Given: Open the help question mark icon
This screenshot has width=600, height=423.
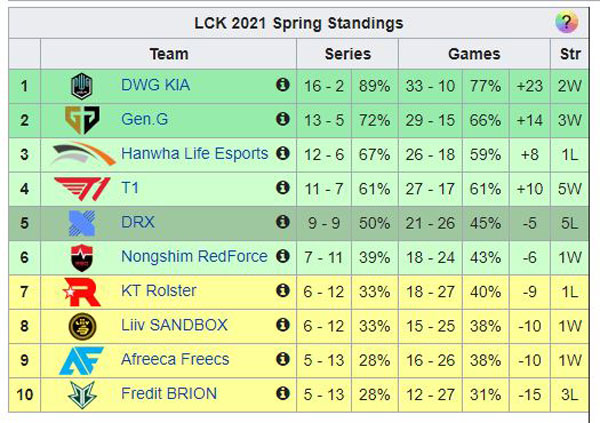Looking at the screenshot, I should point(566,23).
